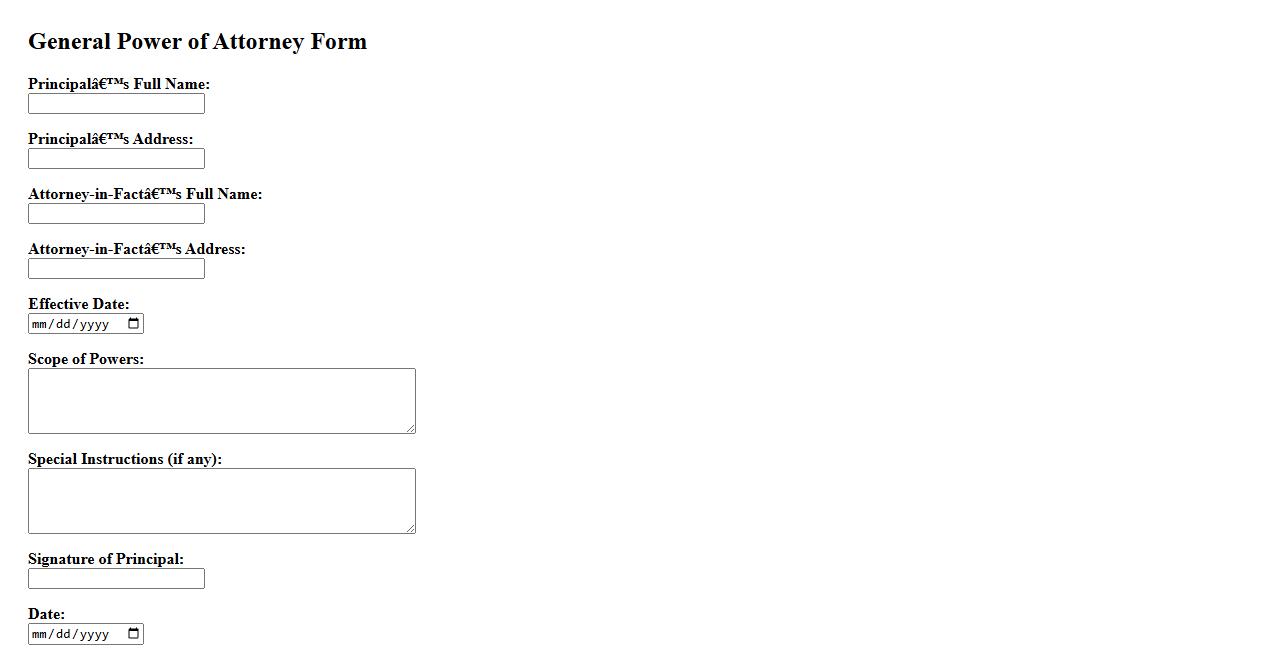The width and height of the screenshot is (1278, 650).
Task: Focus the Special Instructions text area
Action: coord(221,500)
